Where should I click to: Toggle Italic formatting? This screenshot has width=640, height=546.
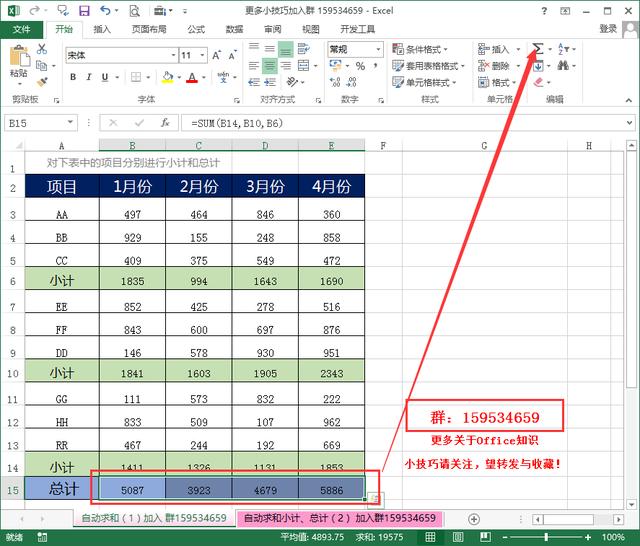89,77
